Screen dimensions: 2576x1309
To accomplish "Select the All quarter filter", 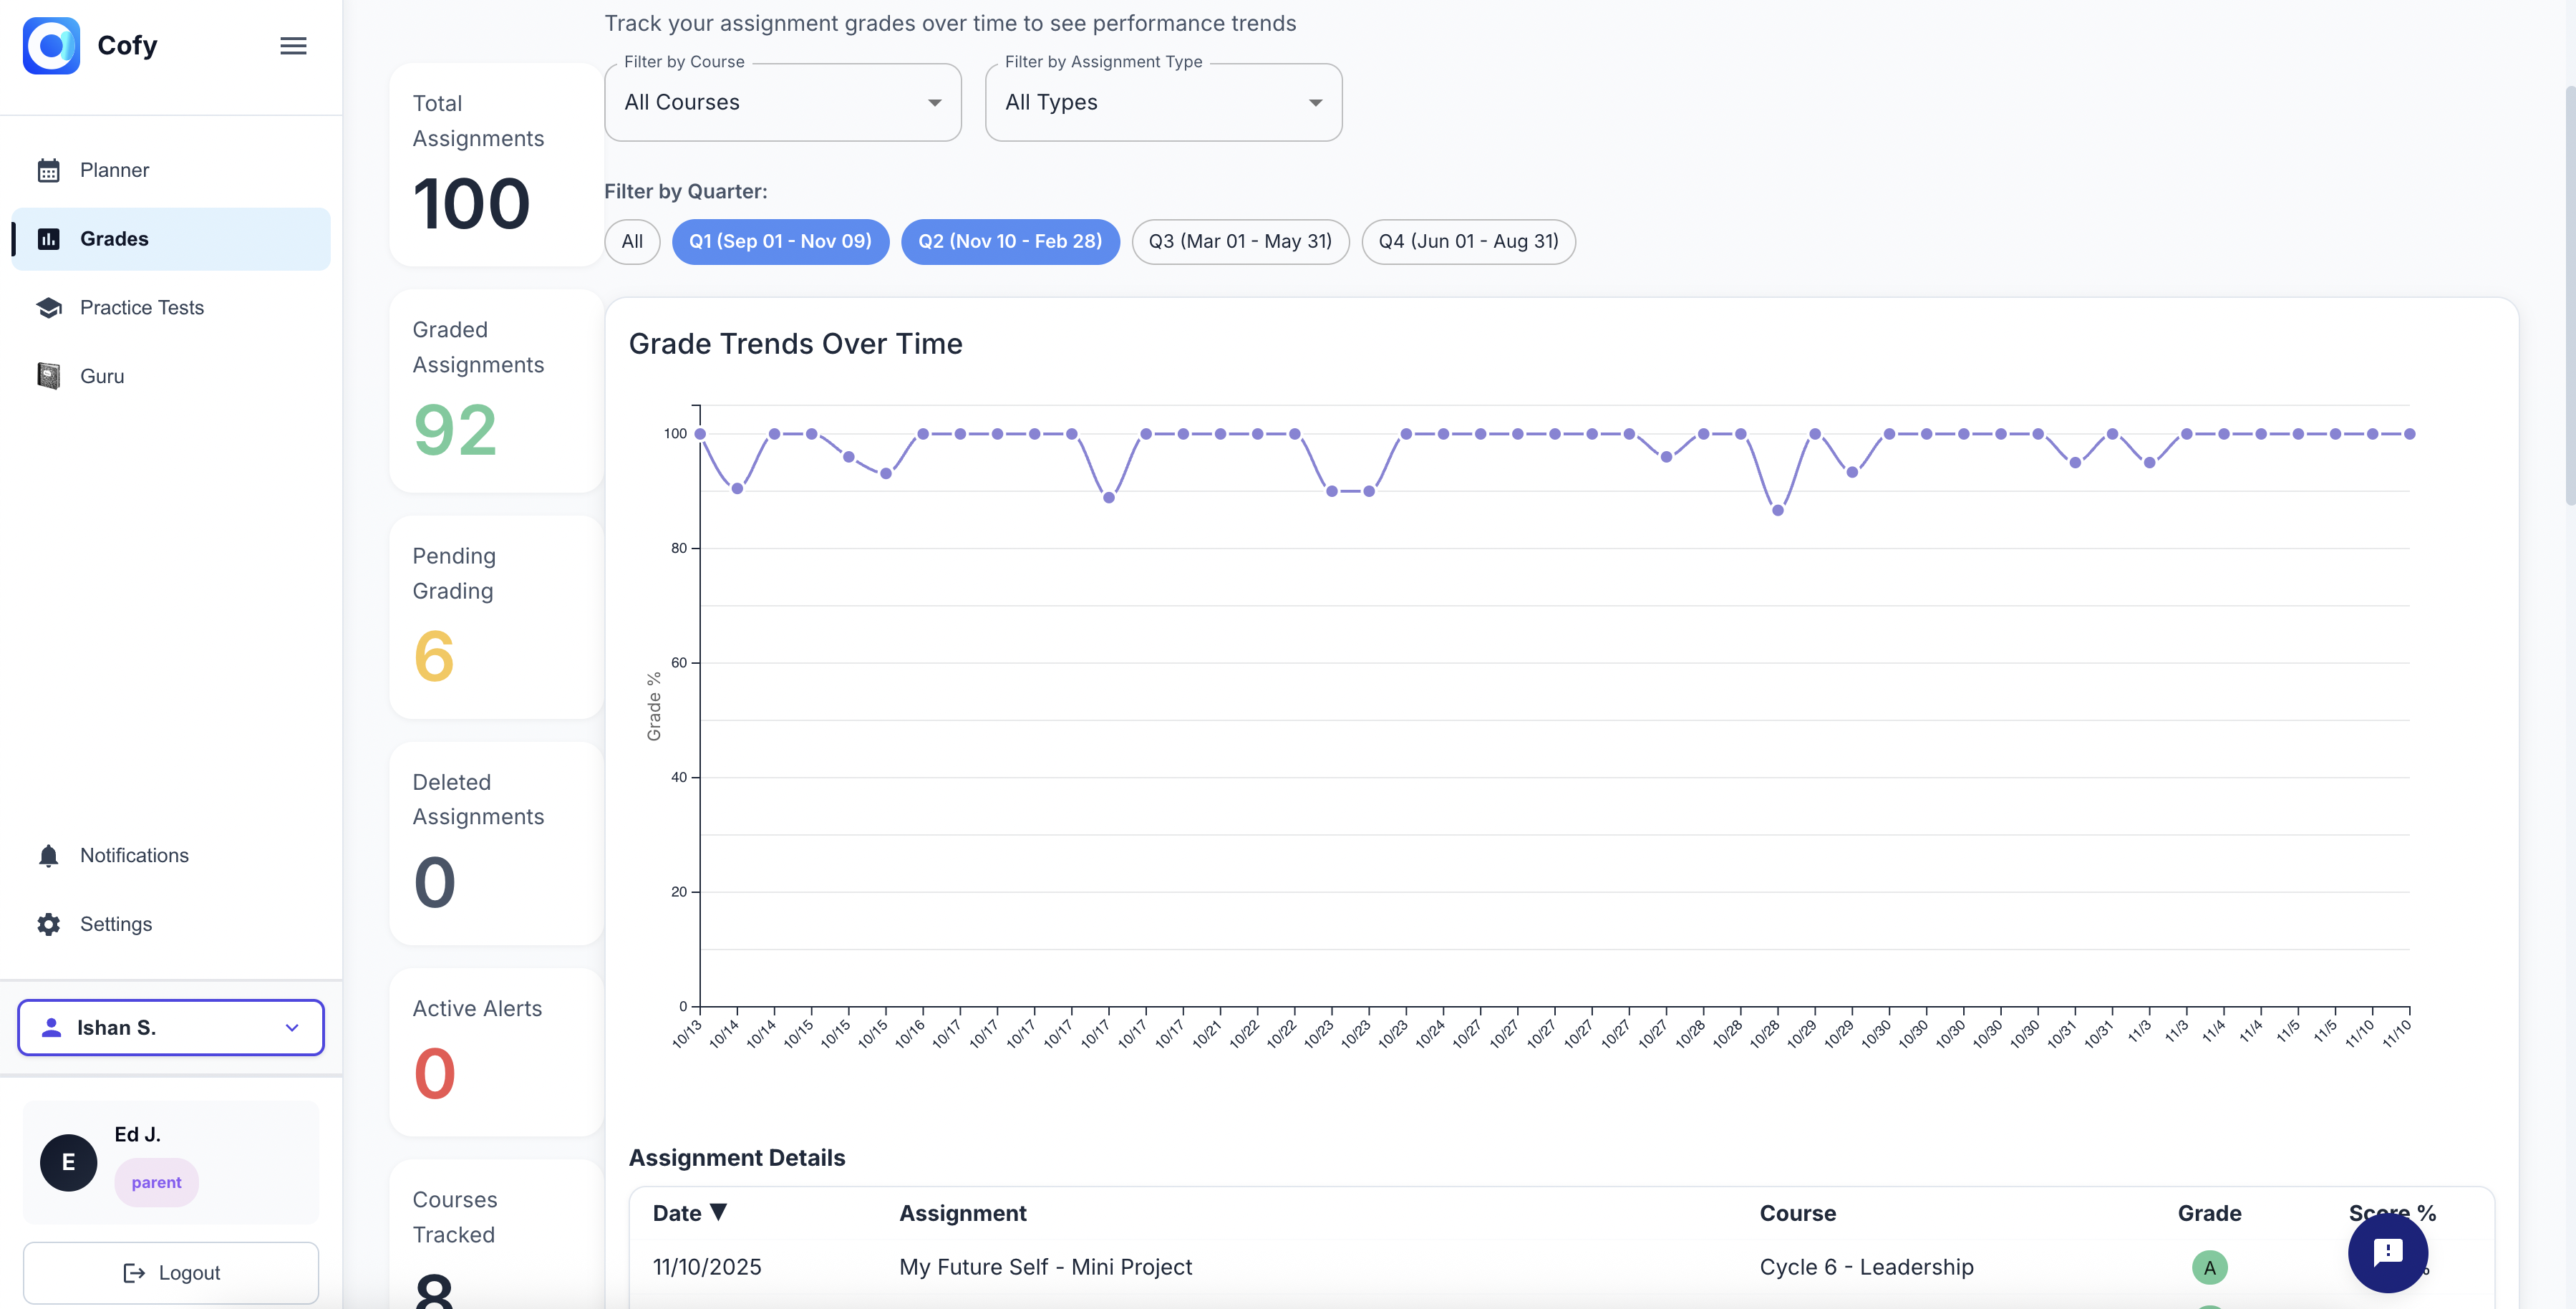I will (x=632, y=241).
